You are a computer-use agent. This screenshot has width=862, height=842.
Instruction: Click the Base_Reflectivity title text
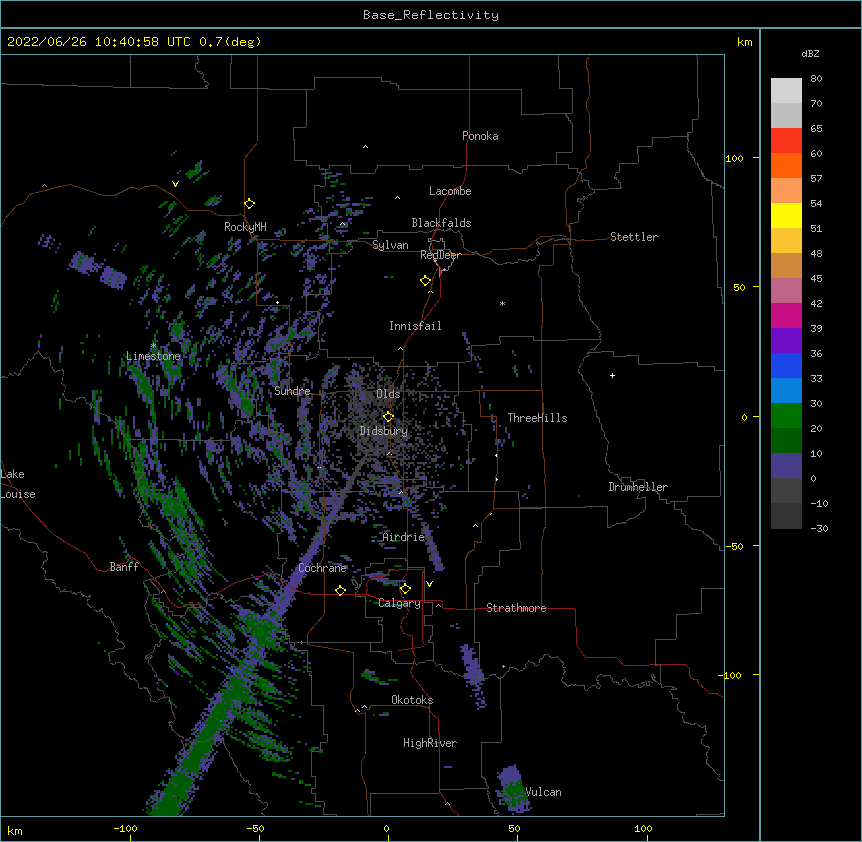coord(431,15)
